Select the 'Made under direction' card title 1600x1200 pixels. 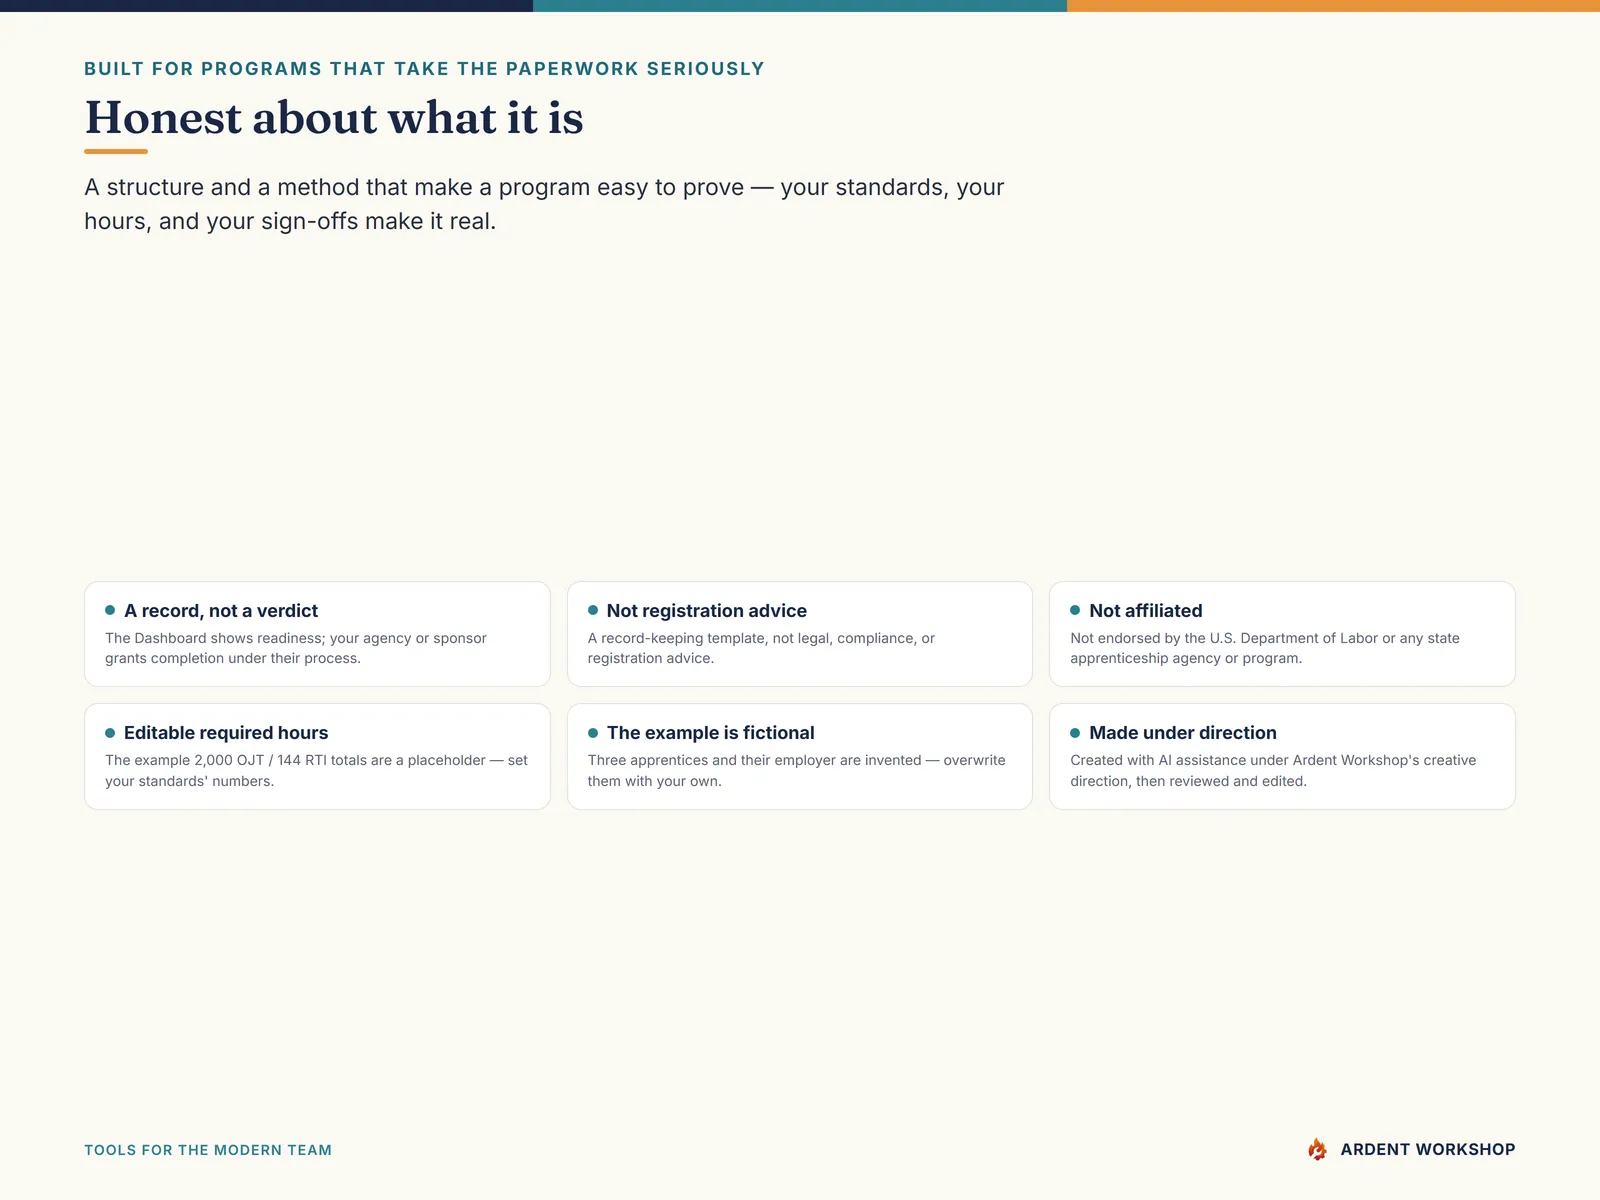click(1183, 733)
